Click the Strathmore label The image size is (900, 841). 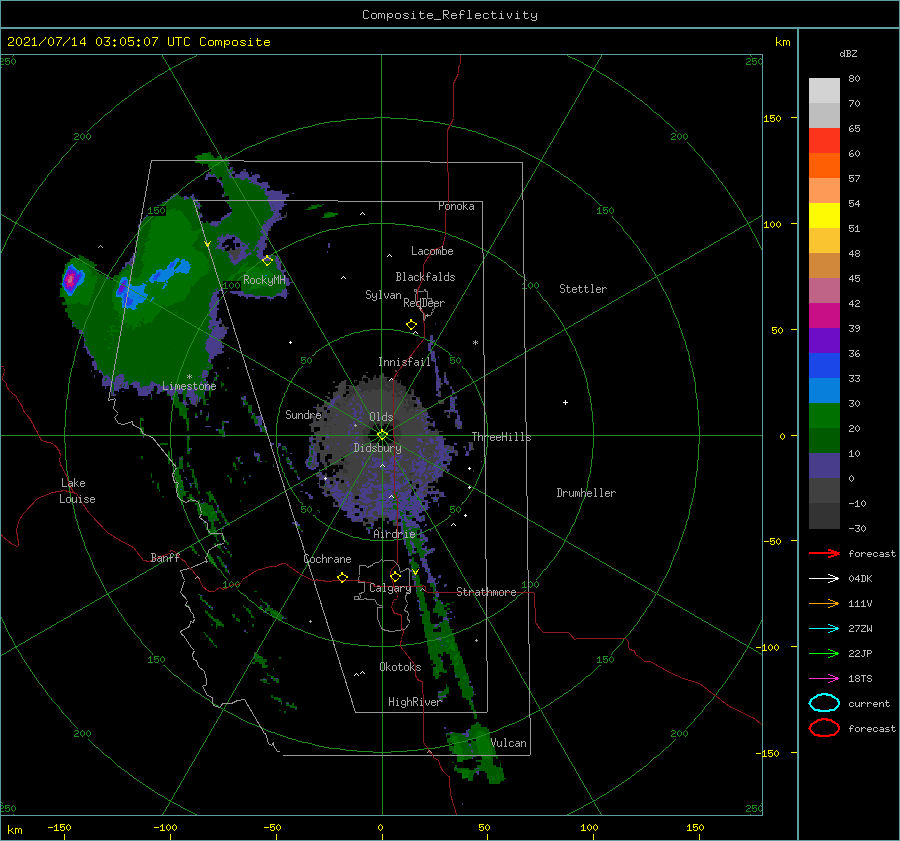click(x=486, y=592)
